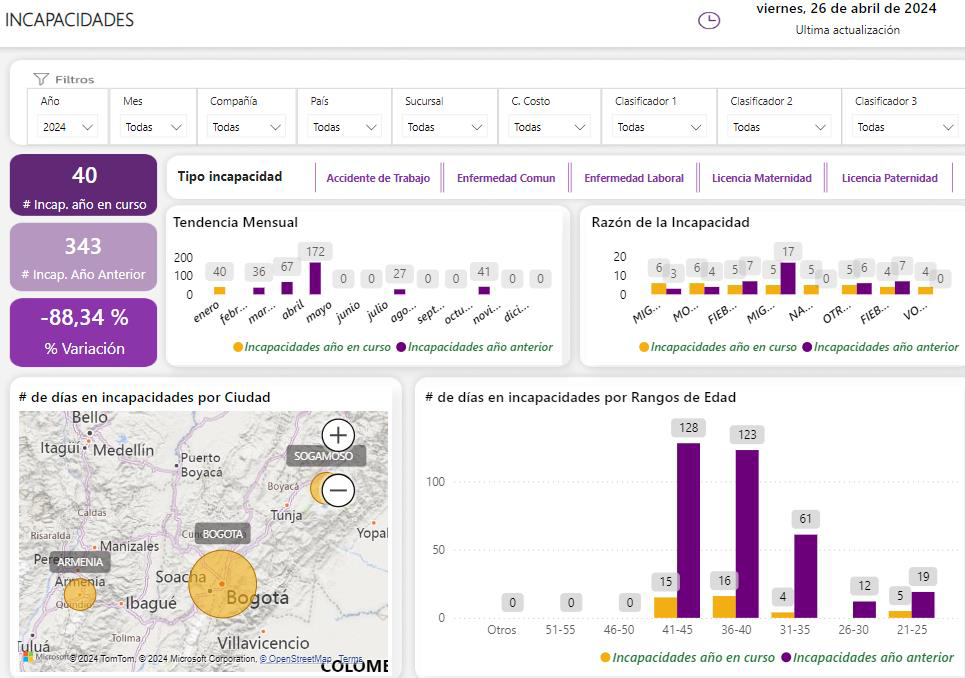Select the Enfermedad Comun type

click(506, 178)
